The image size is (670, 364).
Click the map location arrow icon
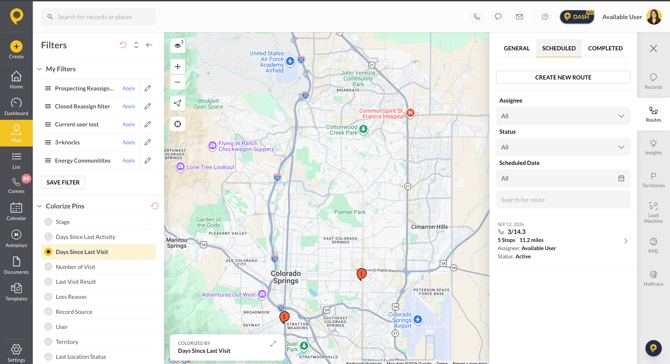(178, 103)
